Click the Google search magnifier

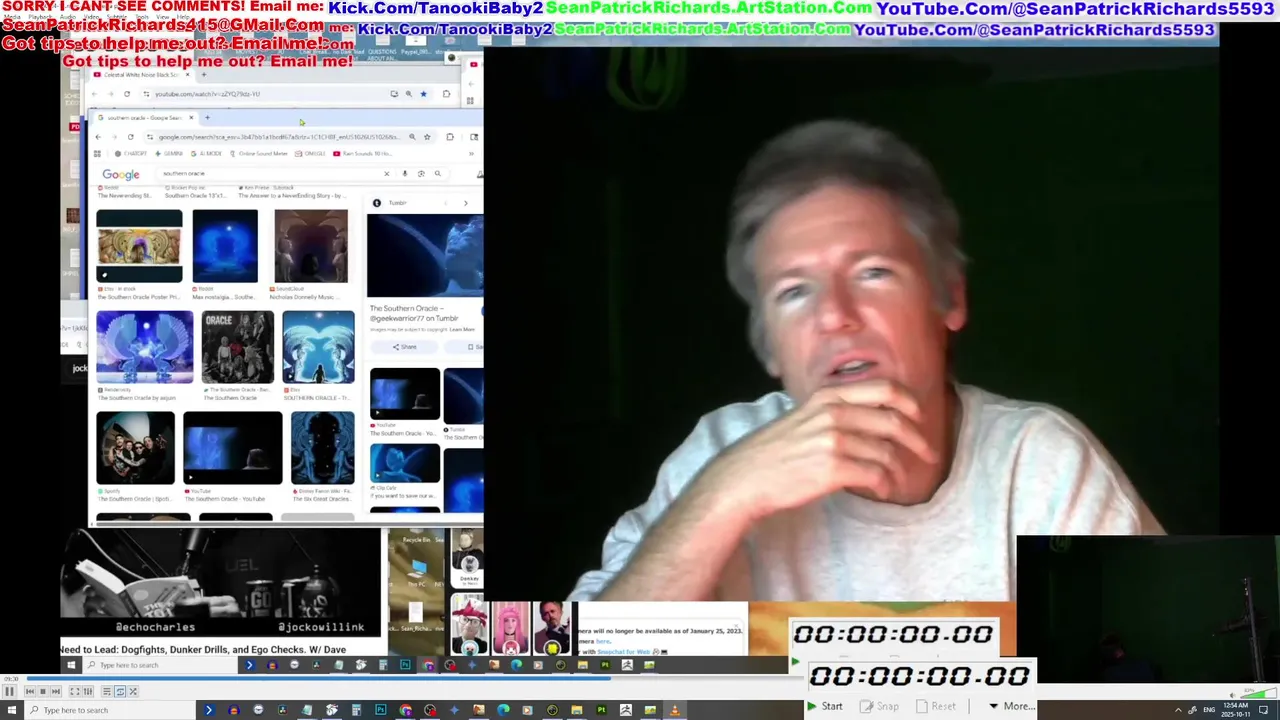437,174
